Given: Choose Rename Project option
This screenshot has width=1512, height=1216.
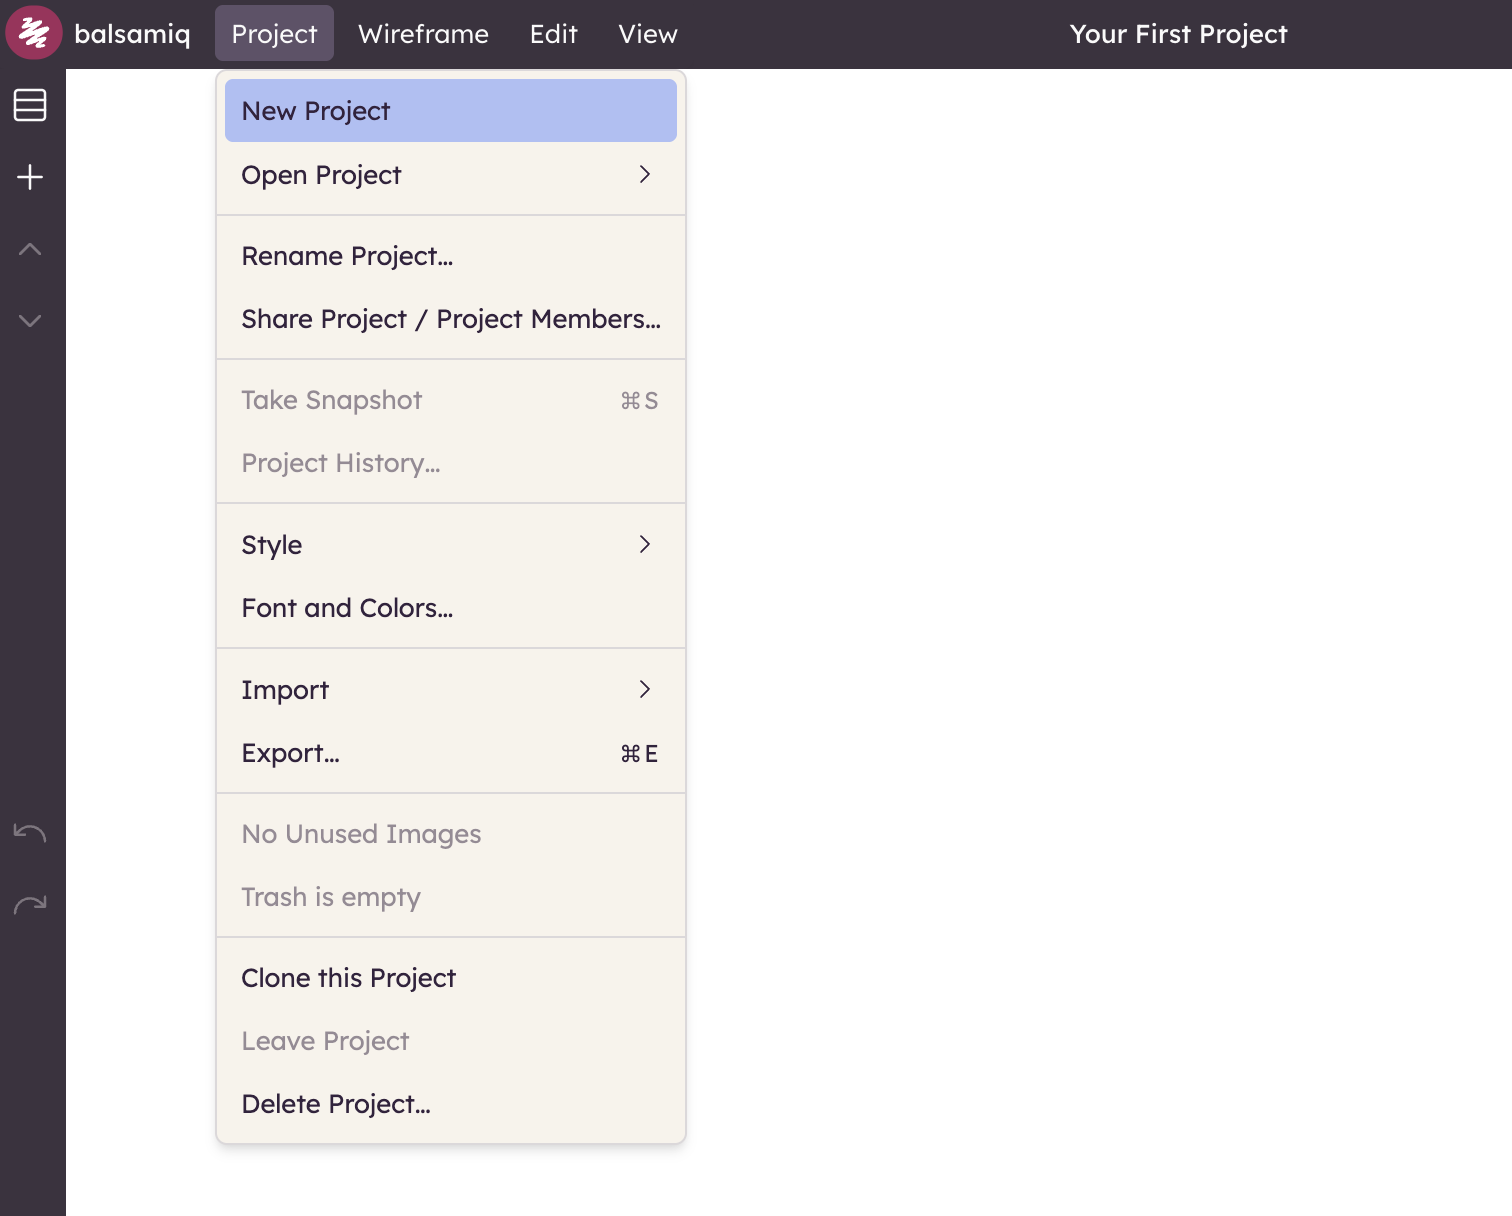Looking at the screenshot, I should pos(347,256).
